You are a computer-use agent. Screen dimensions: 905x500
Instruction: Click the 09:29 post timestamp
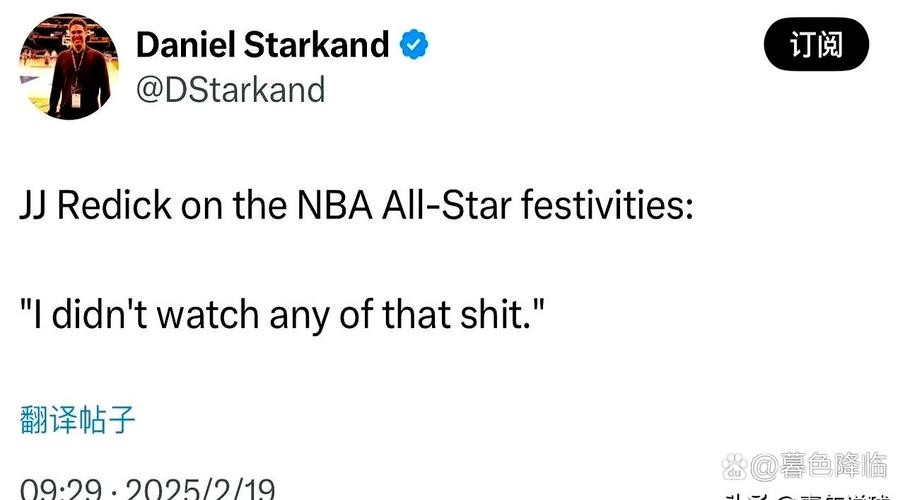click(x=58, y=490)
